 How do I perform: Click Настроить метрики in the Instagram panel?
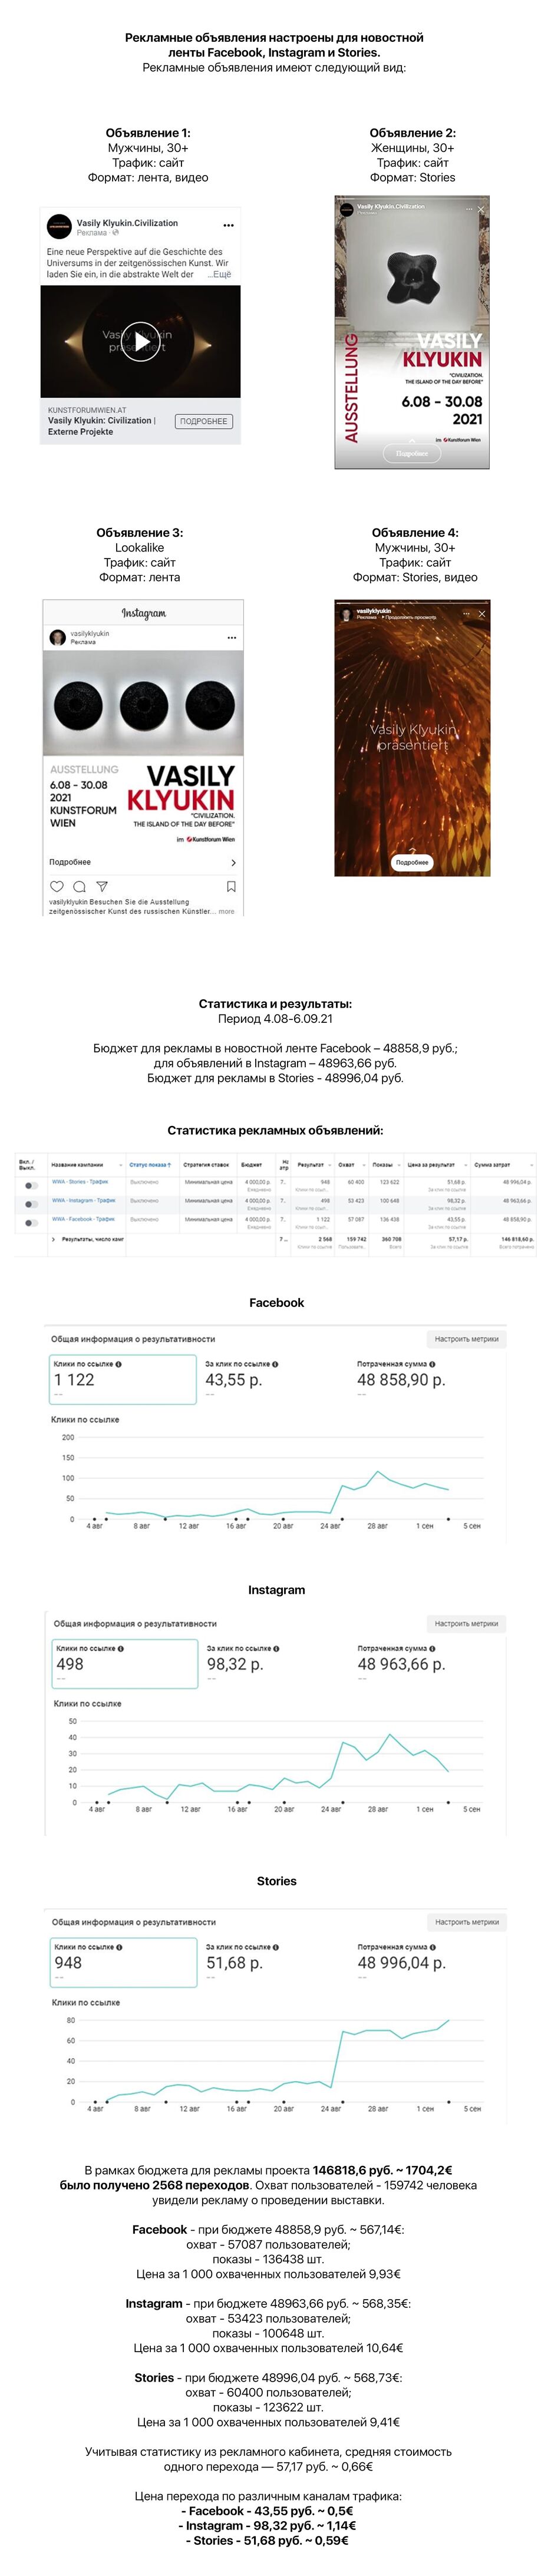pyautogui.click(x=466, y=1623)
